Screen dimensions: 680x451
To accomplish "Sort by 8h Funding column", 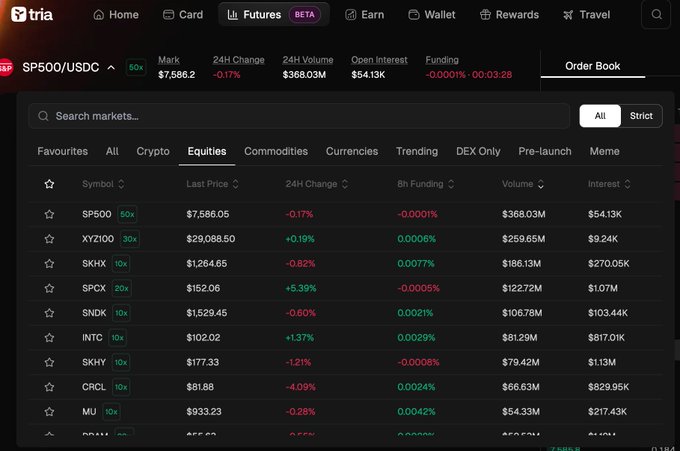I will 425,184.
